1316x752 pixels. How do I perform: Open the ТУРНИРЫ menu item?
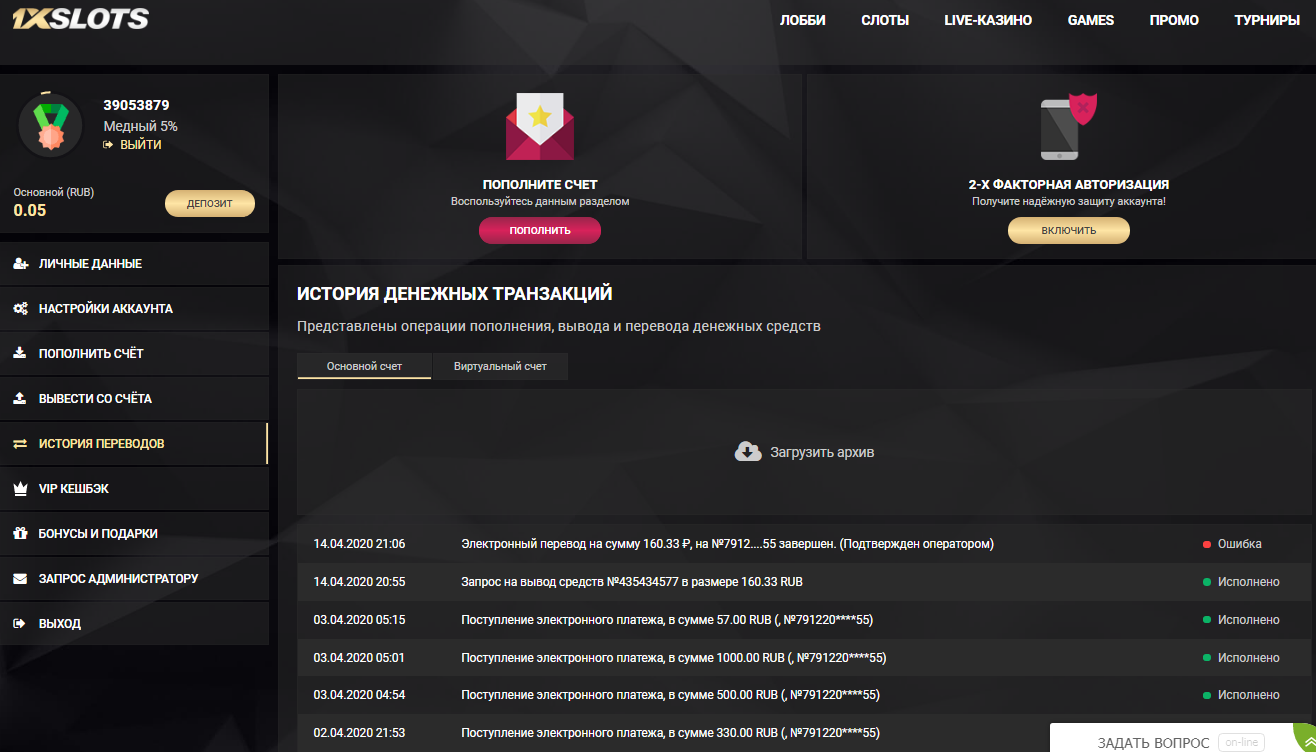pos(1267,20)
